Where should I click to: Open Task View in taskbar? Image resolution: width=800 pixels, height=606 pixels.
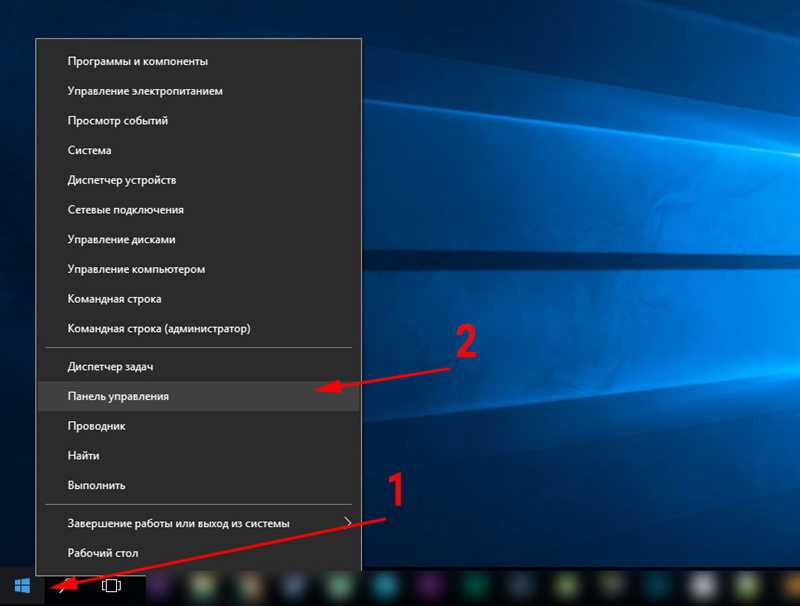[111, 586]
